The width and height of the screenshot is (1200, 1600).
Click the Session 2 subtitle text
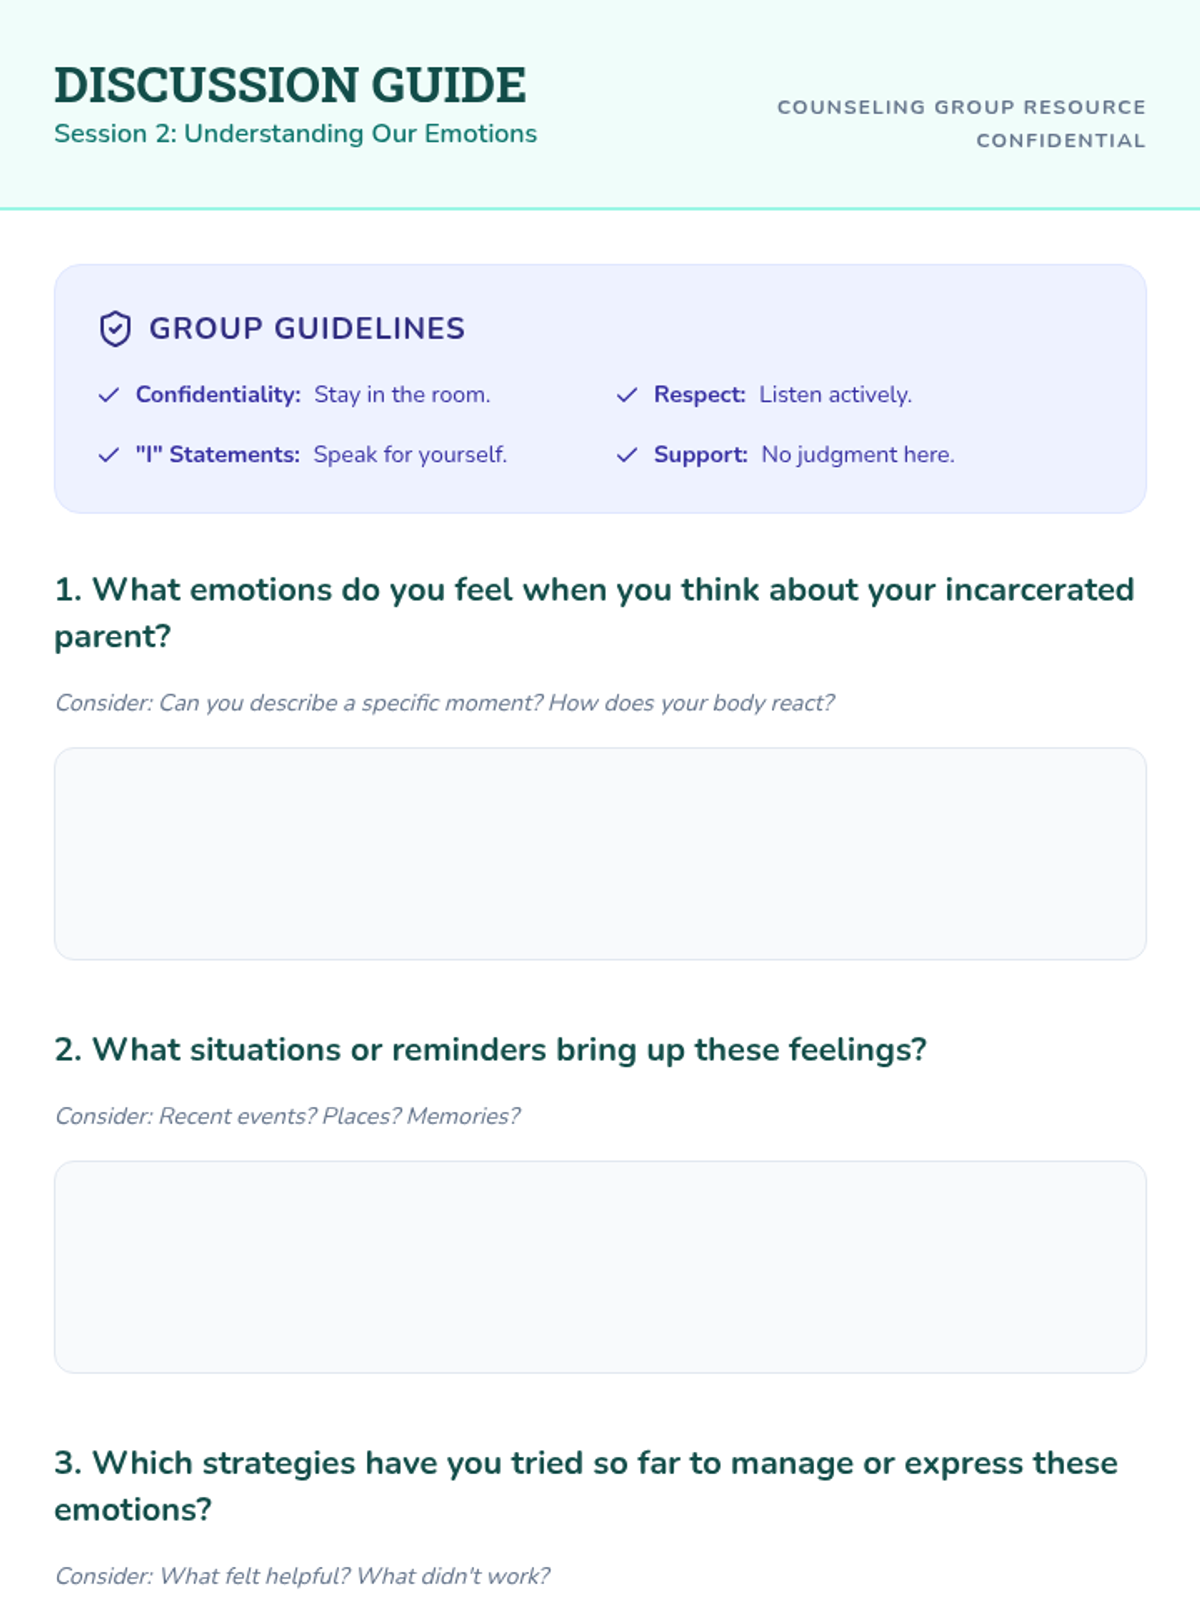tap(295, 134)
